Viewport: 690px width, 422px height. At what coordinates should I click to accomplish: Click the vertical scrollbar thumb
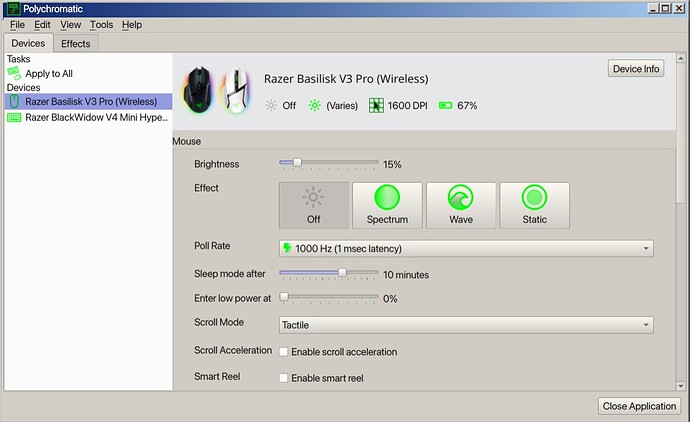(x=681, y=133)
